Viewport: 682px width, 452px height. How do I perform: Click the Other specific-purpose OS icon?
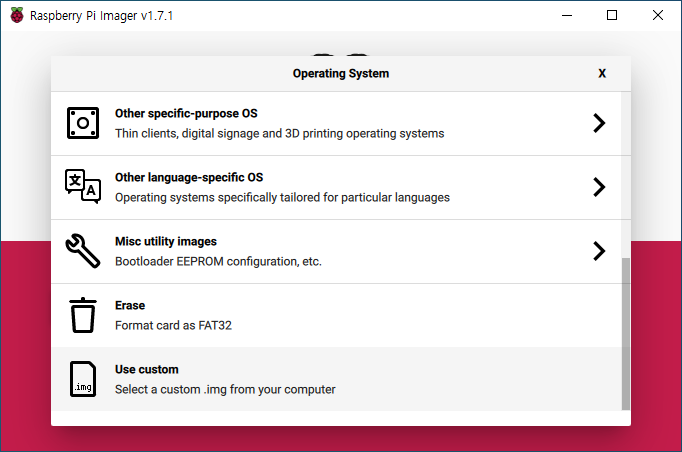(83, 123)
